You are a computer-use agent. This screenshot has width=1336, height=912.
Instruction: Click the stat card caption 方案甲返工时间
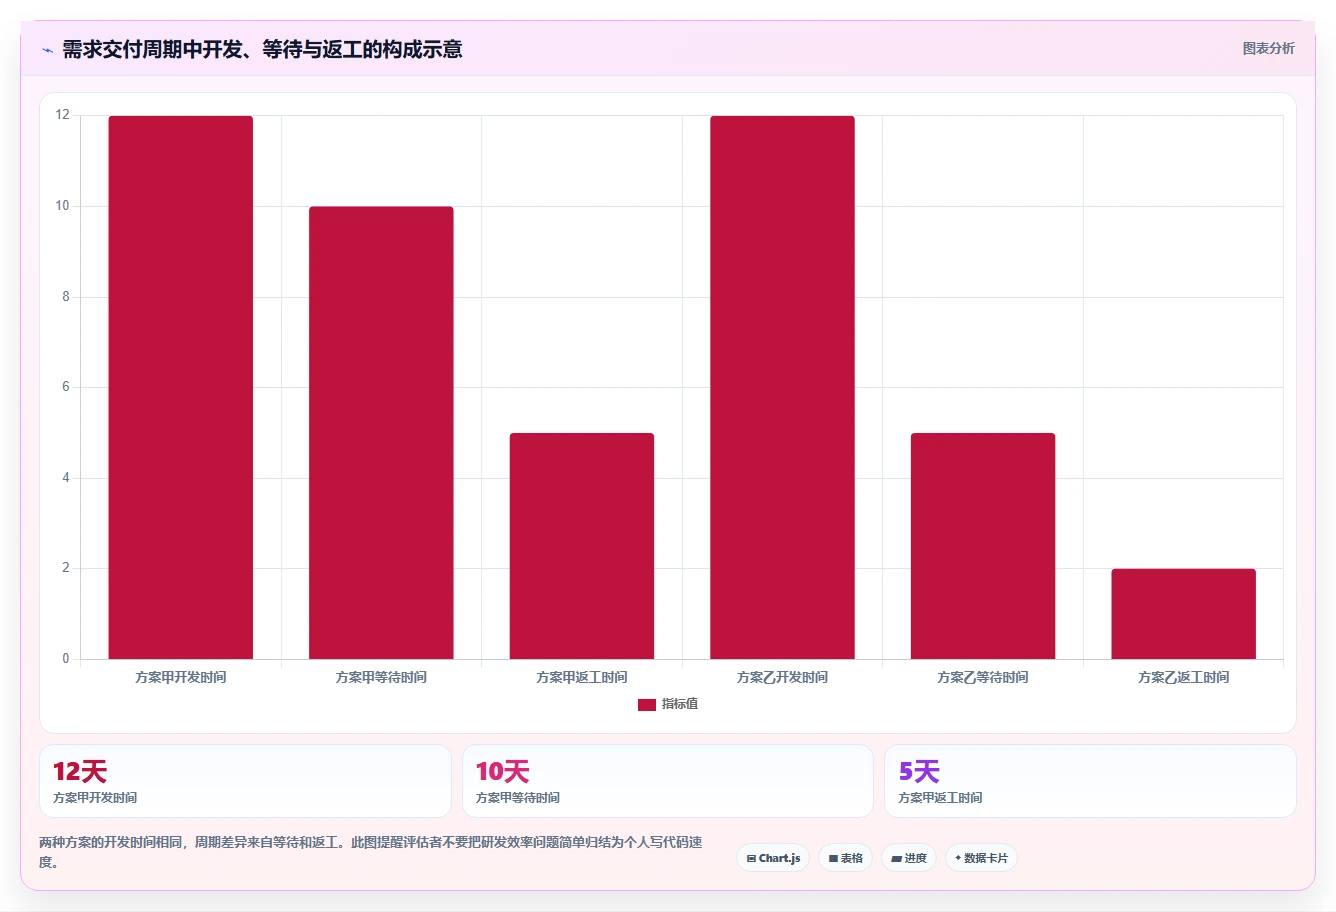point(940,798)
